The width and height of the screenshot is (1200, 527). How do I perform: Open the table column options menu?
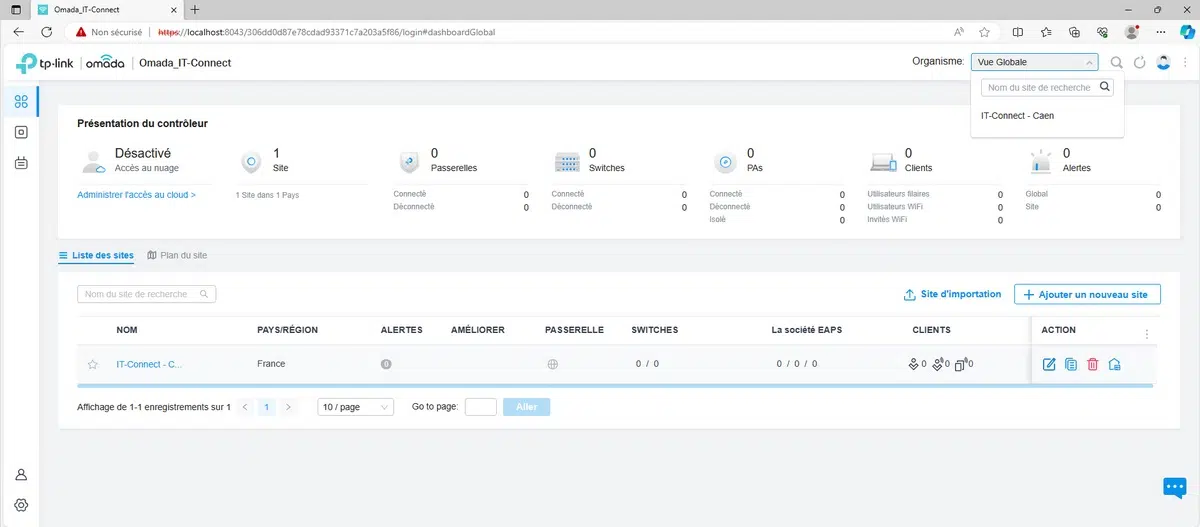1147,334
